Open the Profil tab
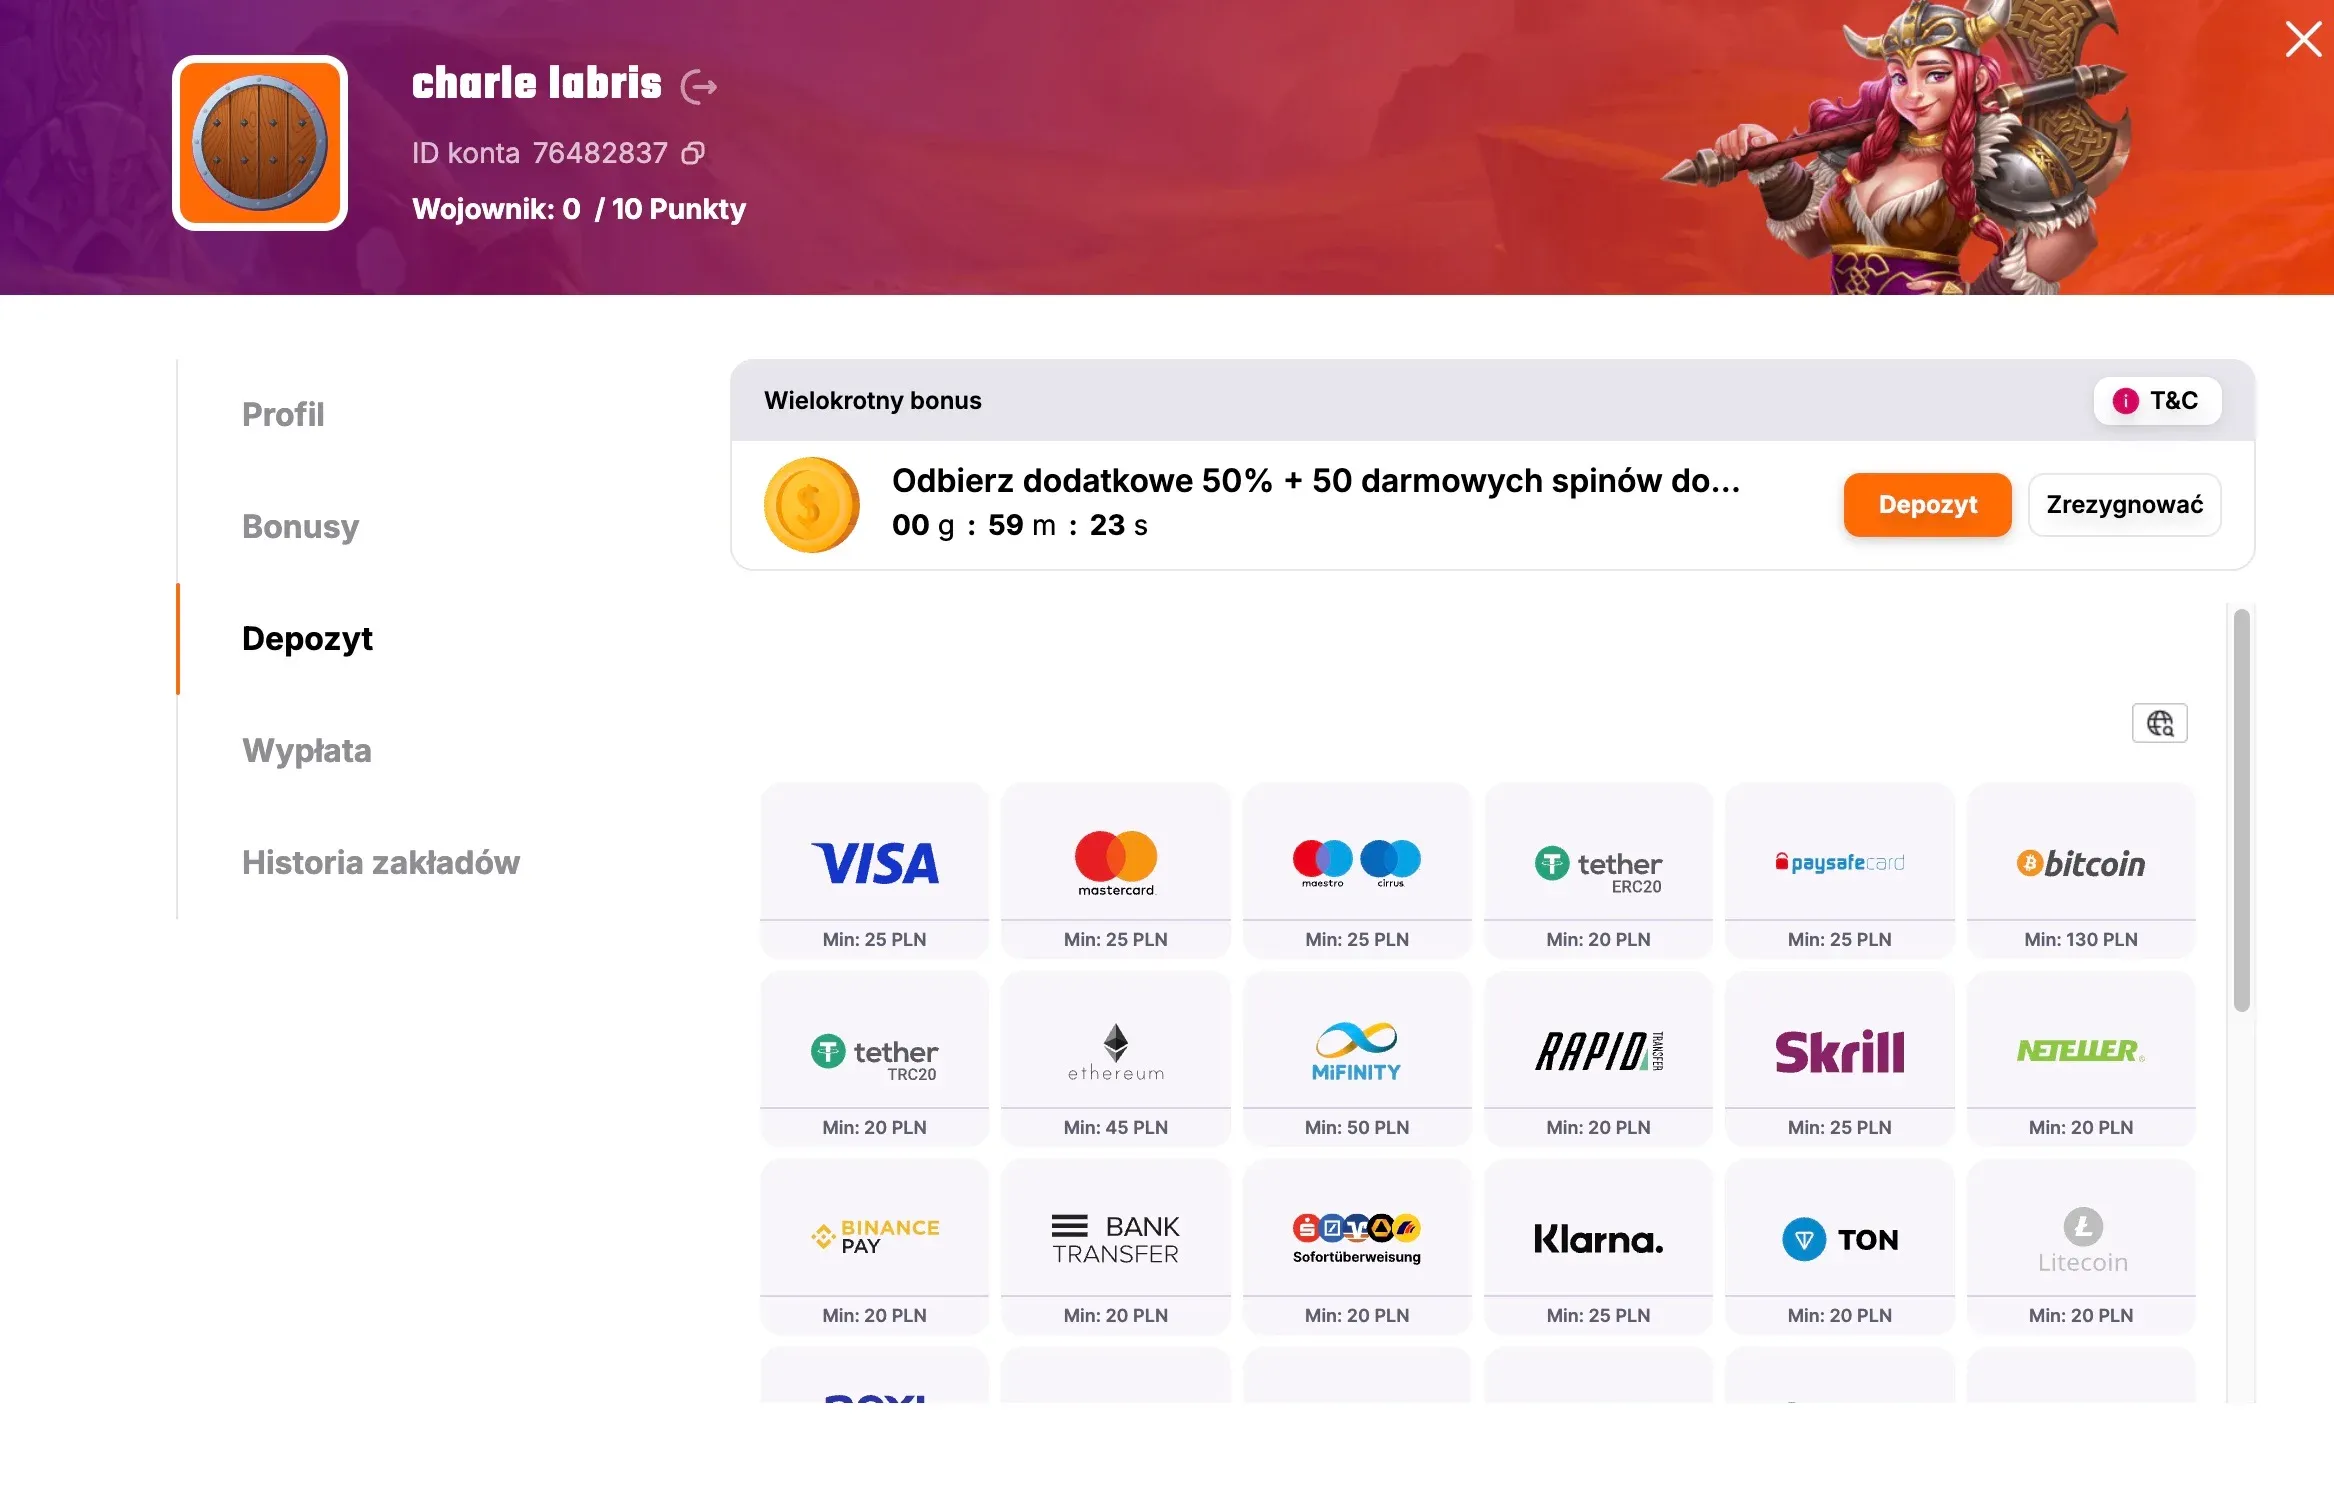The width and height of the screenshot is (2334, 1490). (283, 415)
